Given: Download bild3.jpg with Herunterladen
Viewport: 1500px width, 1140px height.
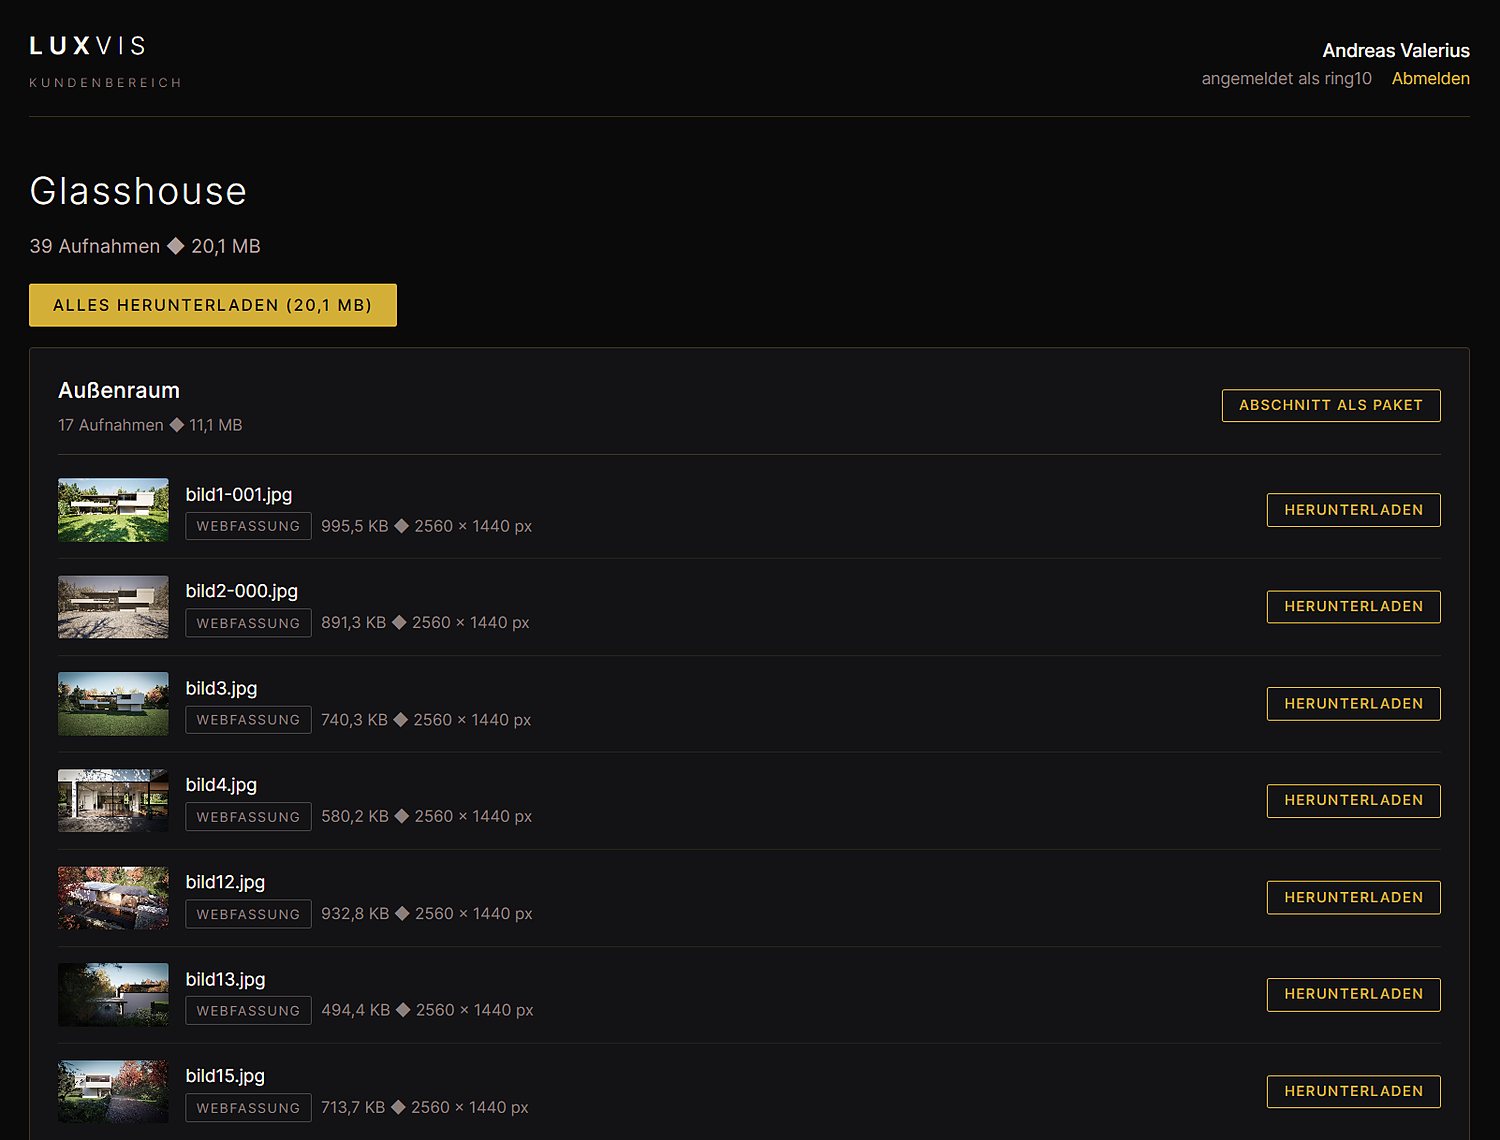Looking at the screenshot, I should click(1353, 704).
